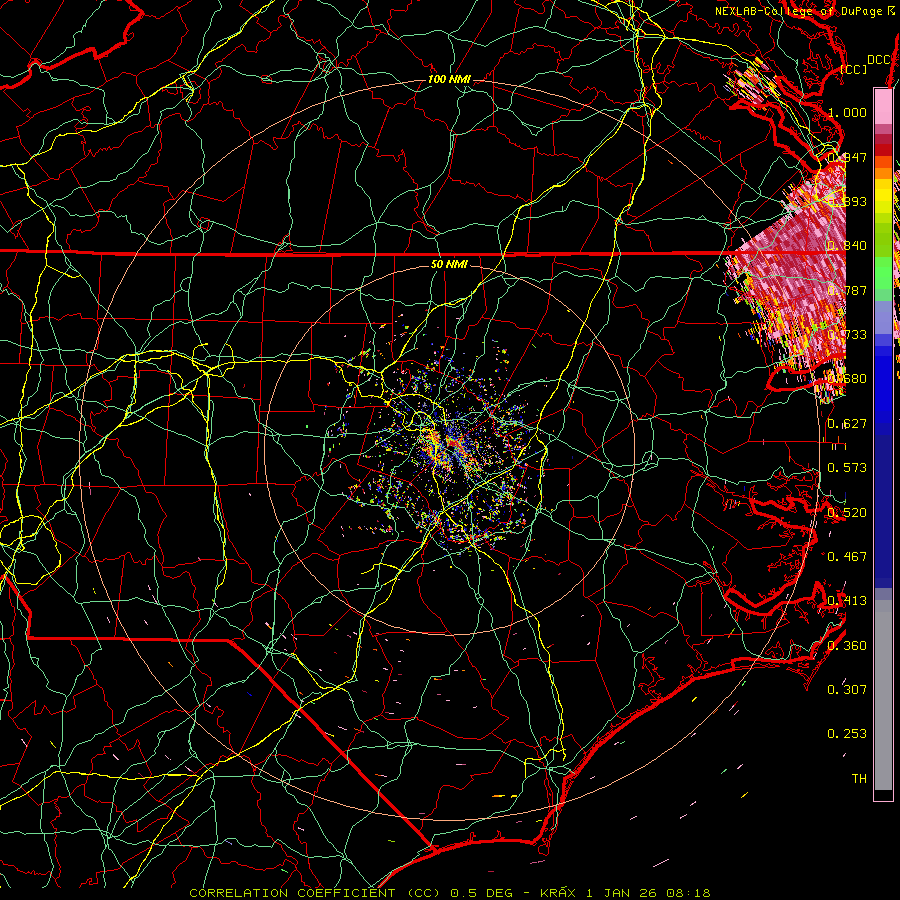900x900 pixels.
Task: Select the 0.733 legend value
Action: click(x=847, y=335)
